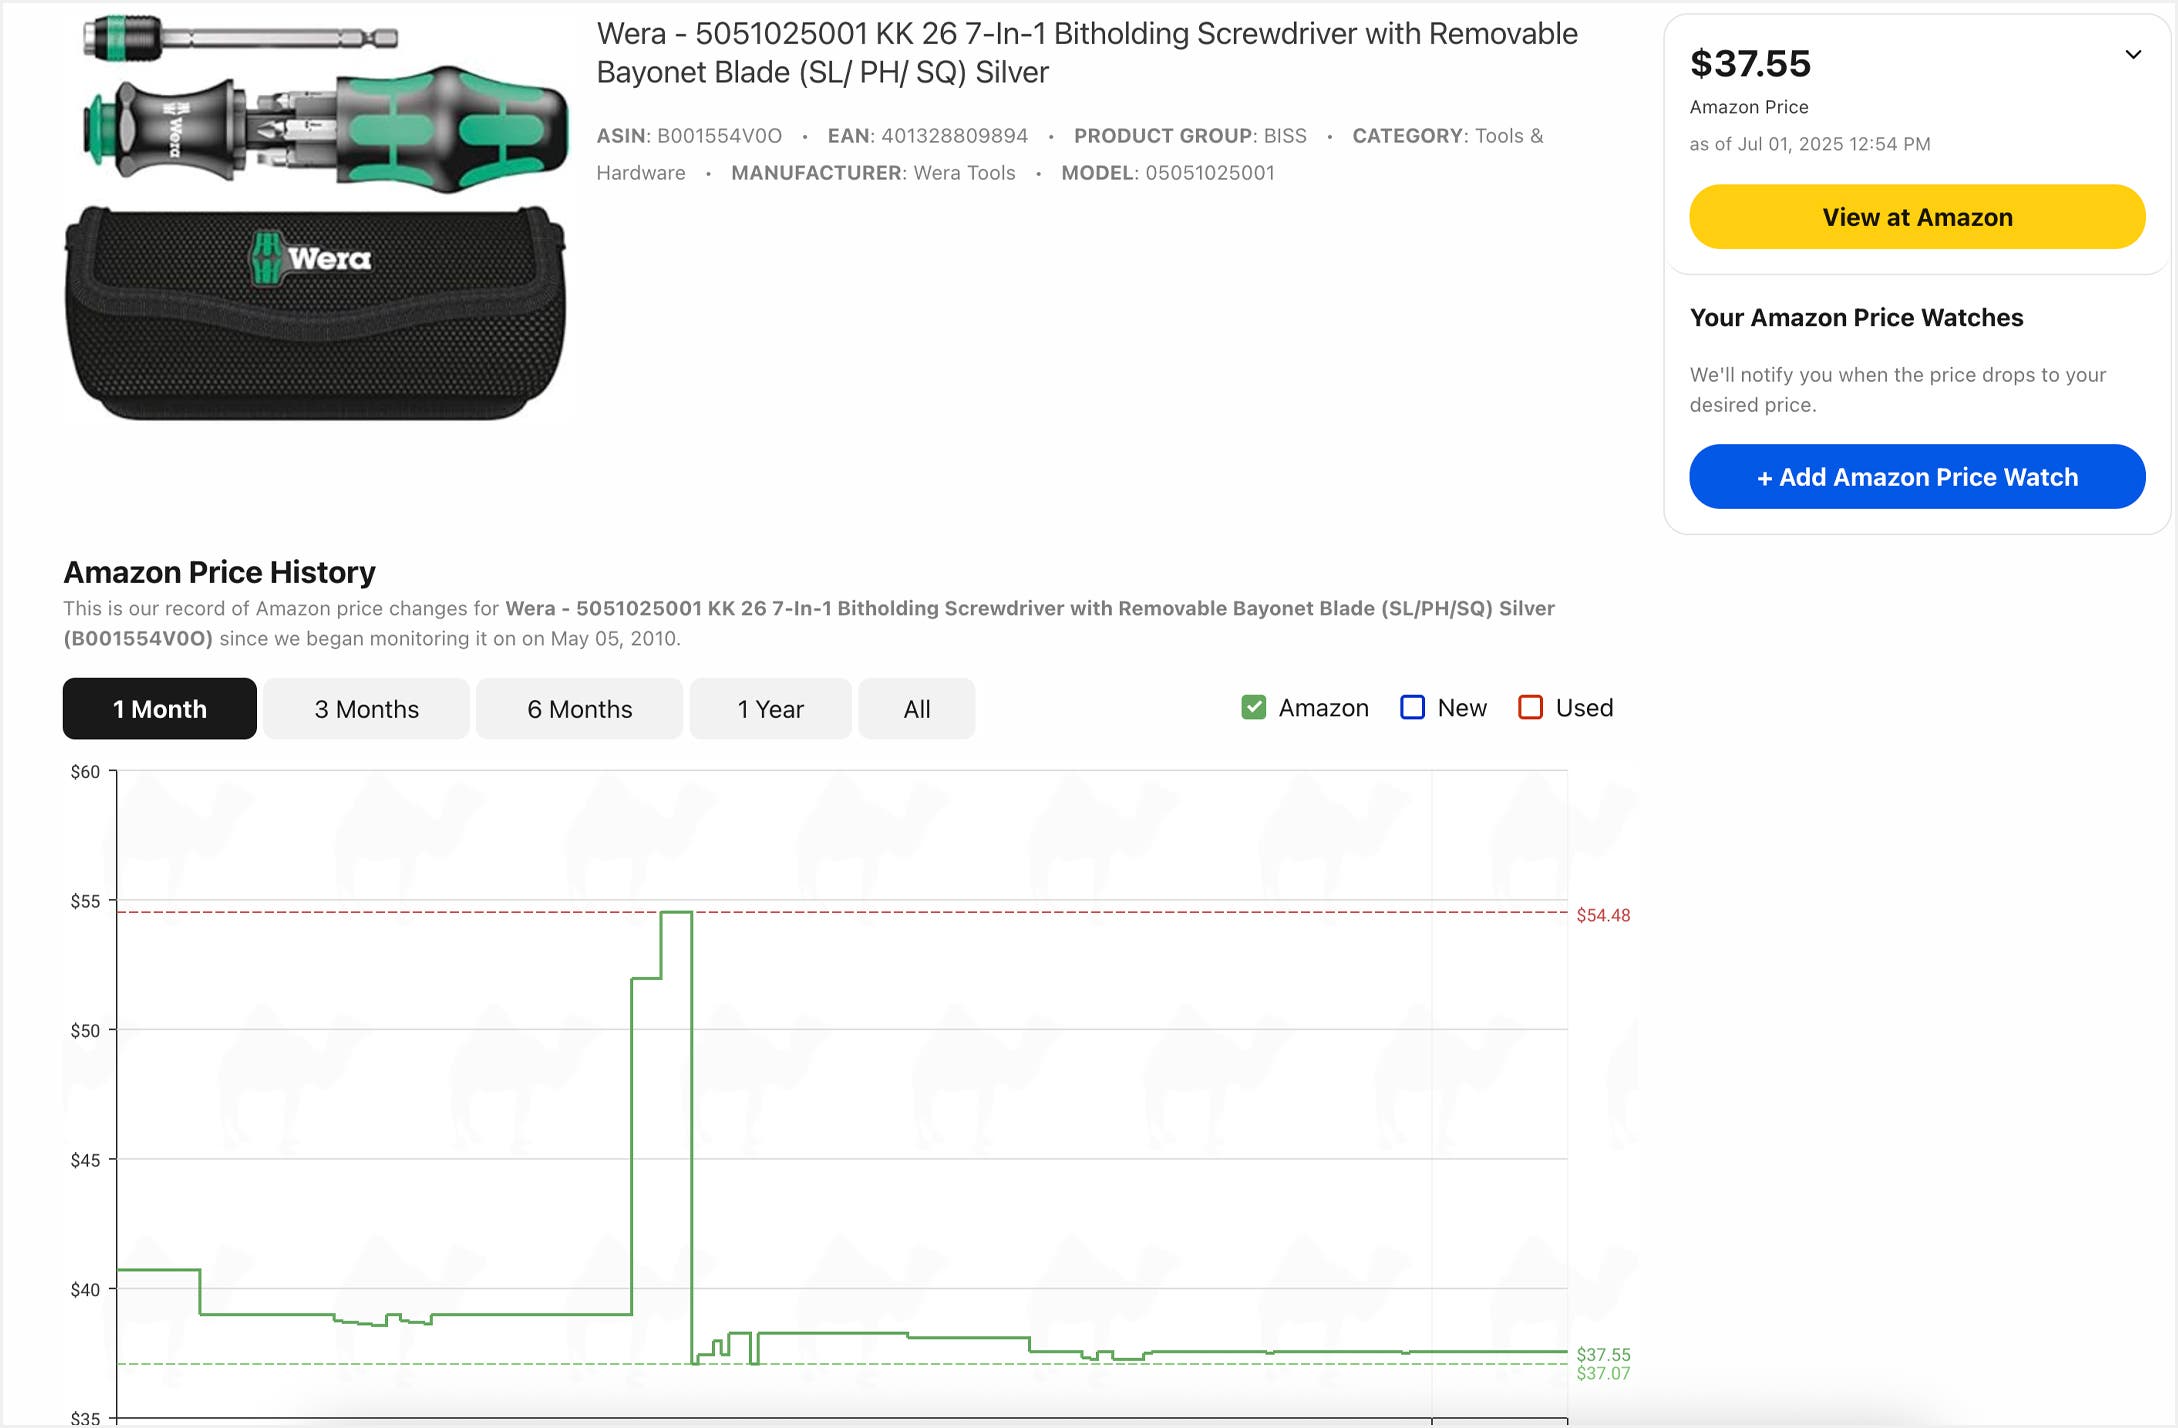This screenshot has height=1428, width=2178.
Task: Expand the Amazon price dropdown chevron
Action: [x=2132, y=55]
